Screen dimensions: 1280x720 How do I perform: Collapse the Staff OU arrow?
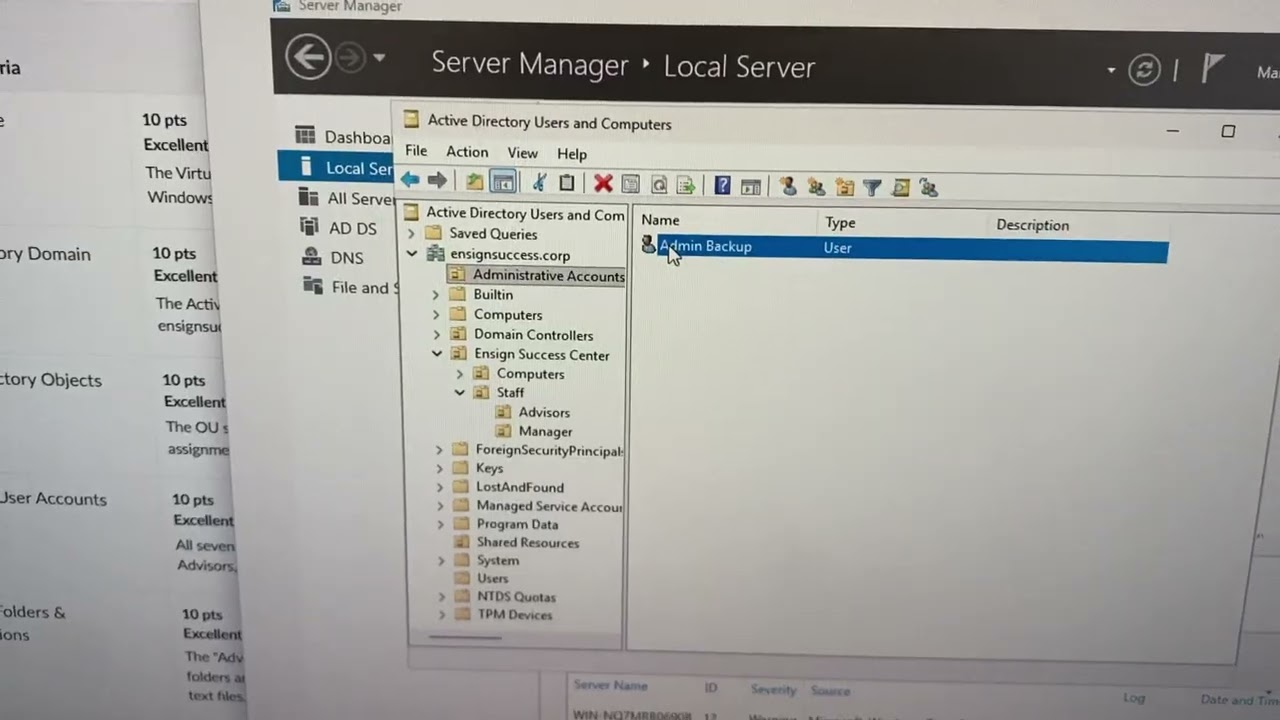point(460,393)
